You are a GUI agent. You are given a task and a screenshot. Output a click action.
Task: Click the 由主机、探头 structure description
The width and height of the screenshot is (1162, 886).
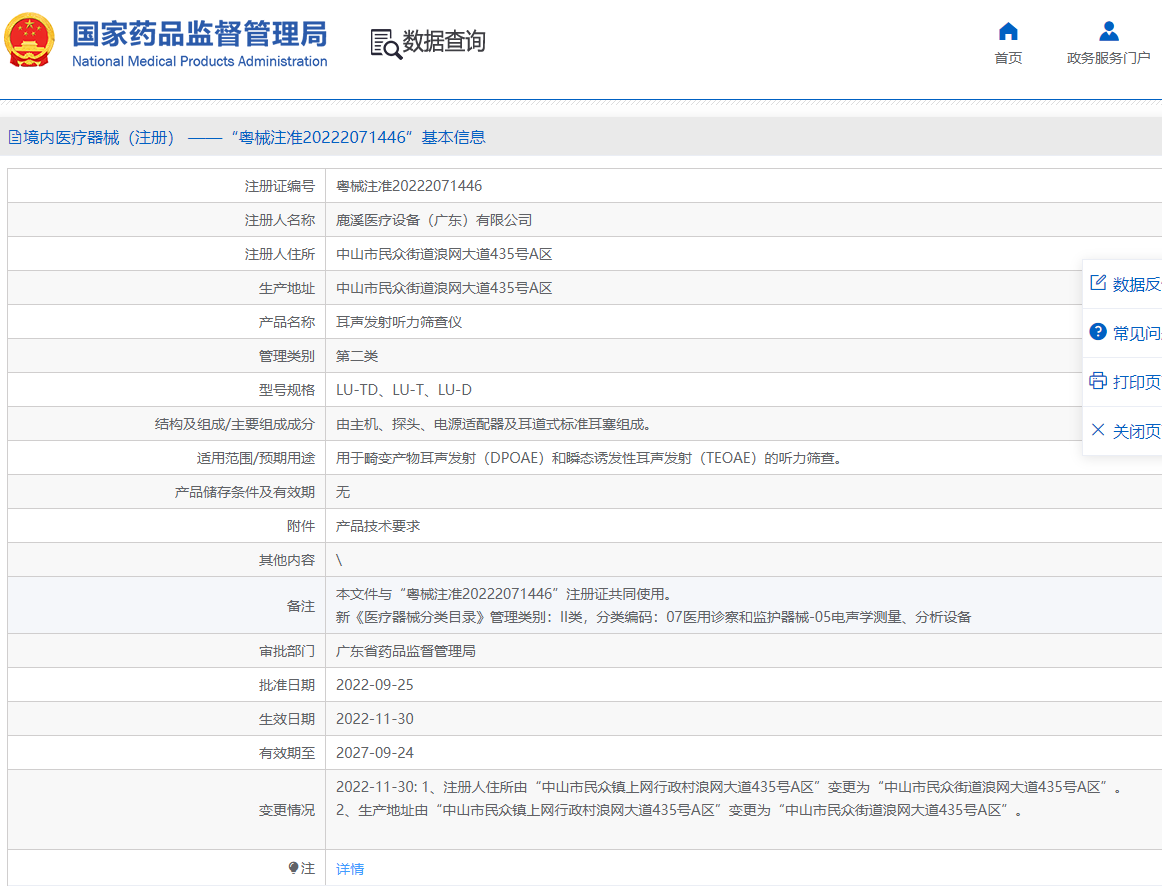click(x=494, y=424)
